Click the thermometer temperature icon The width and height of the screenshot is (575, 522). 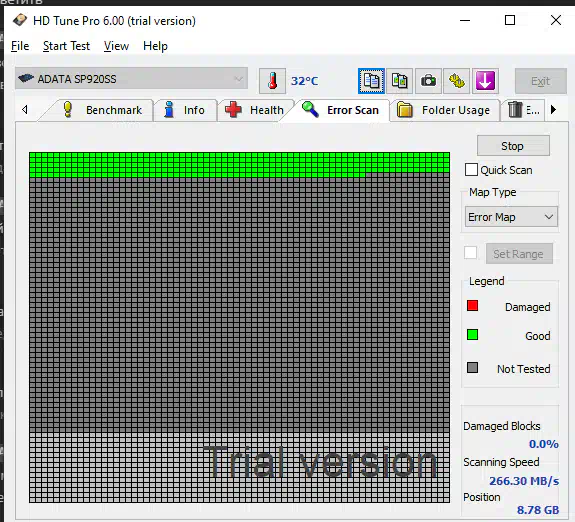coord(272,81)
